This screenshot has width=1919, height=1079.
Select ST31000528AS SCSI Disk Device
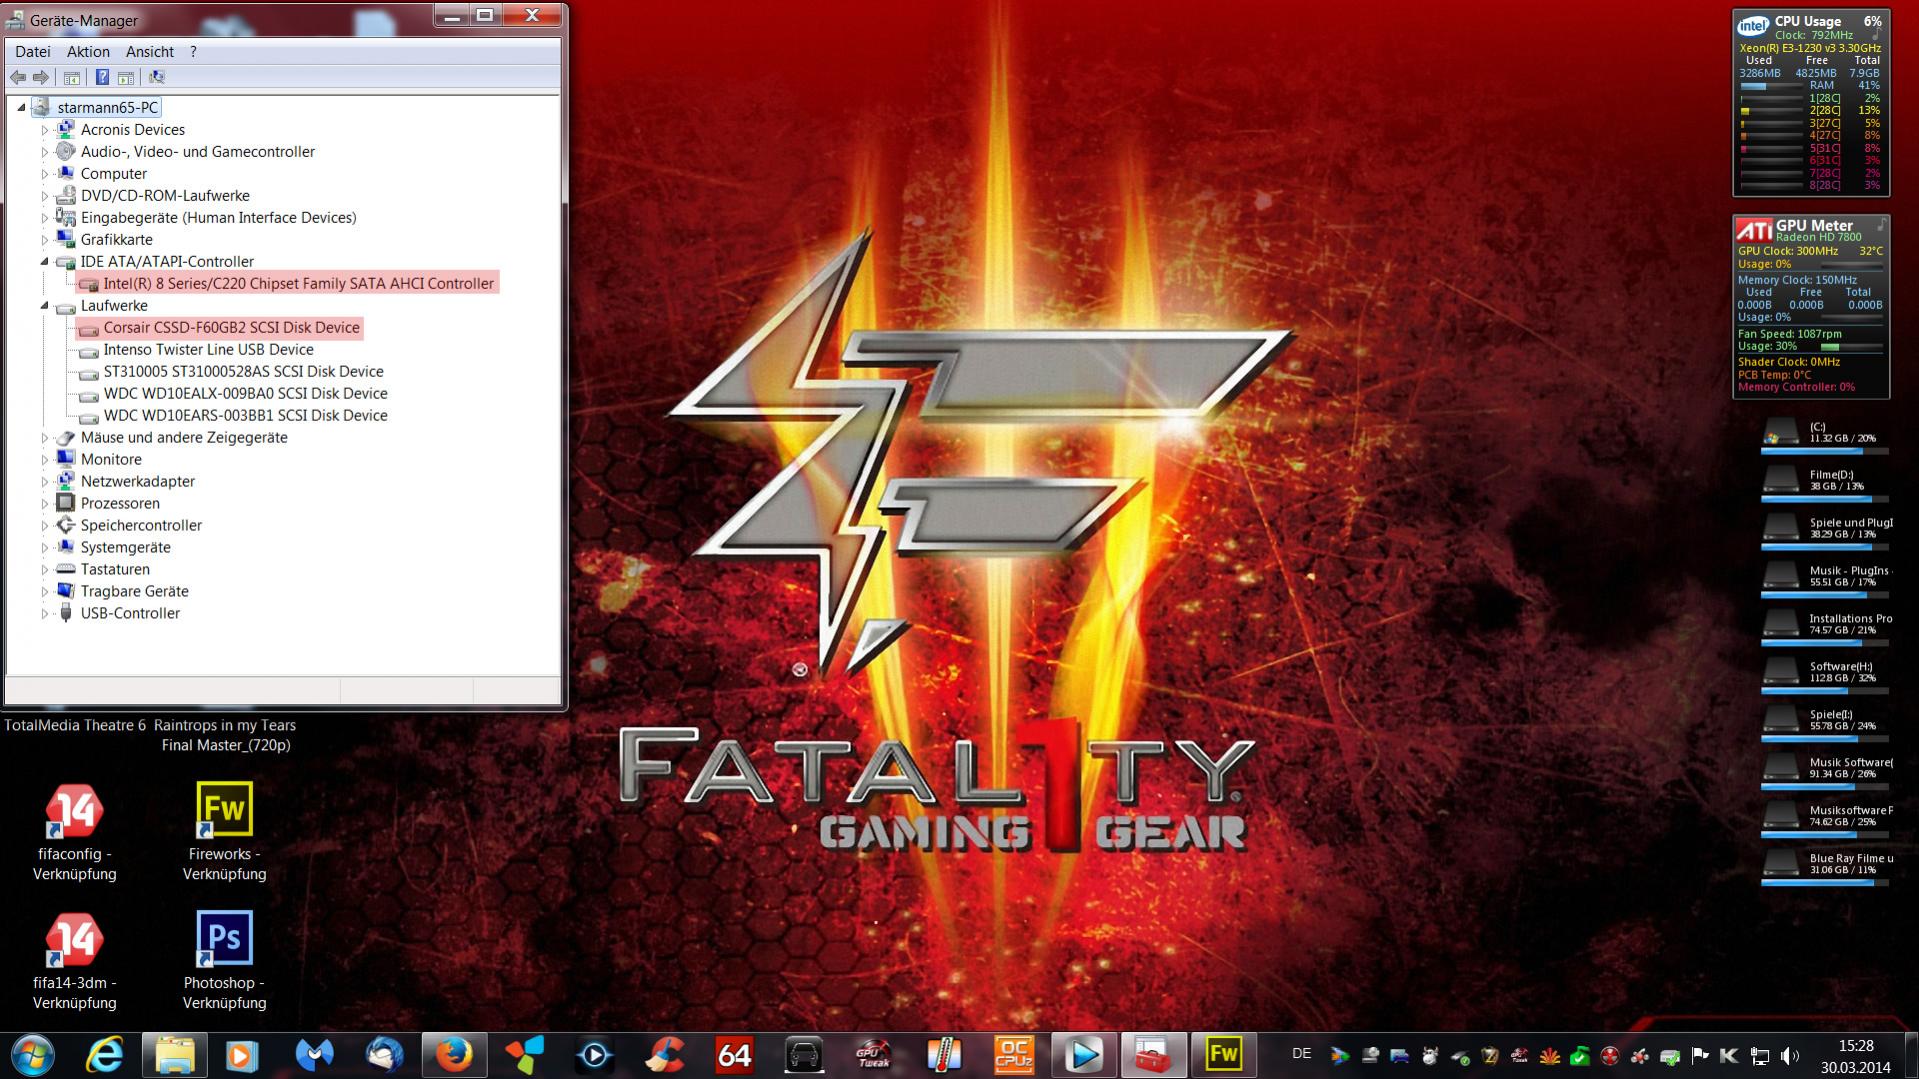[x=243, y=372]
